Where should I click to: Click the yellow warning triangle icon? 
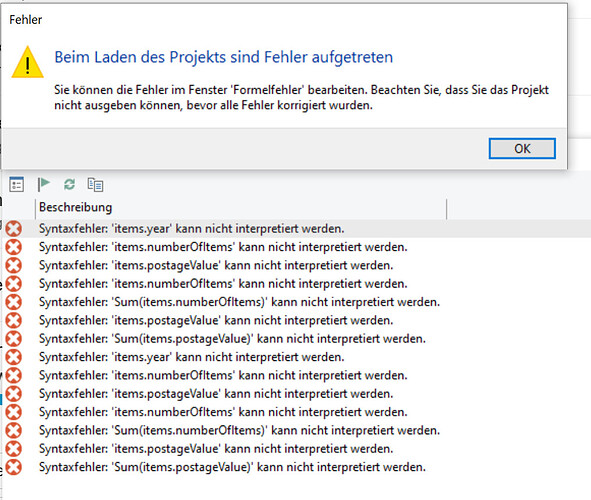point(28,63)
